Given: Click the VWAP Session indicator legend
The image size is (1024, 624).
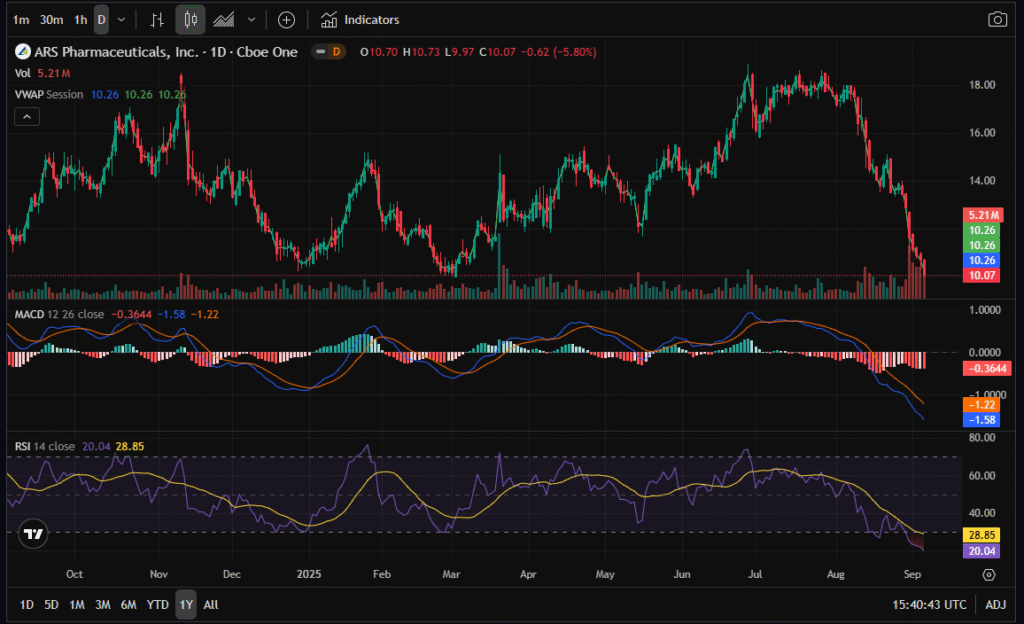Looking at the screenshot, I should pyautogui.click(x=48, y=94).
